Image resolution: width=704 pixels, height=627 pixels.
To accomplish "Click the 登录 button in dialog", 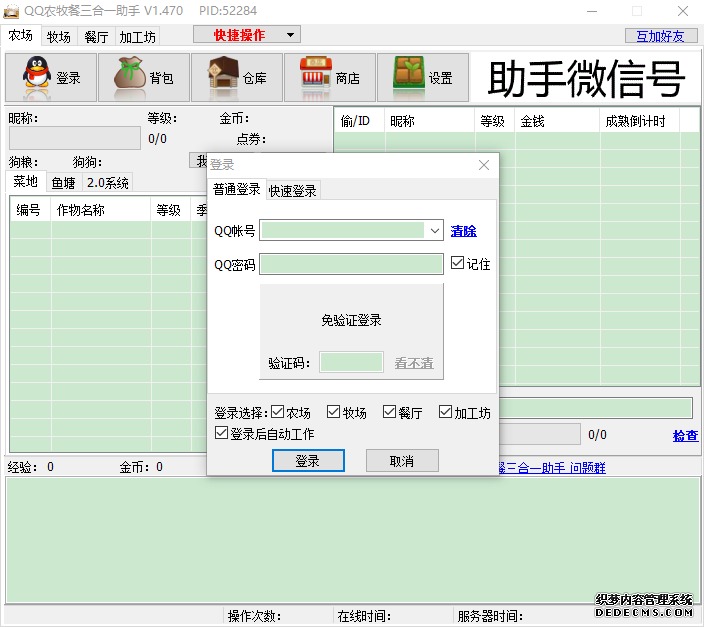I will (x=308, y=460).
